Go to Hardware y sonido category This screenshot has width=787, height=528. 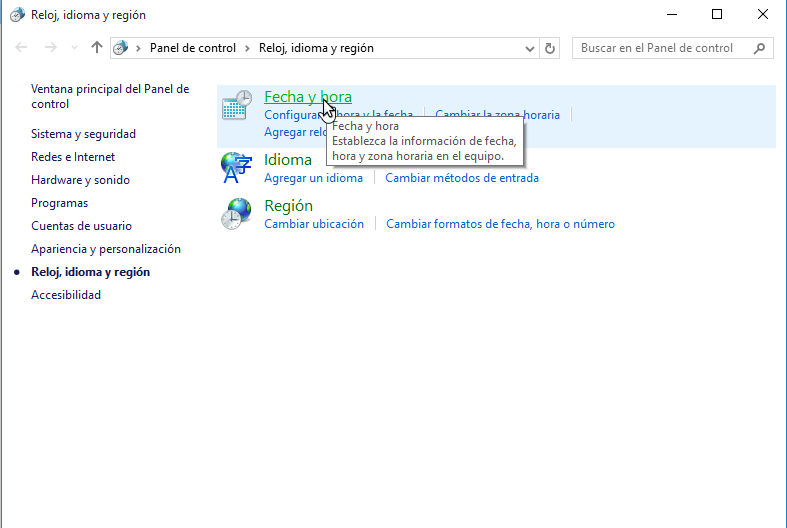pos(80,180)
